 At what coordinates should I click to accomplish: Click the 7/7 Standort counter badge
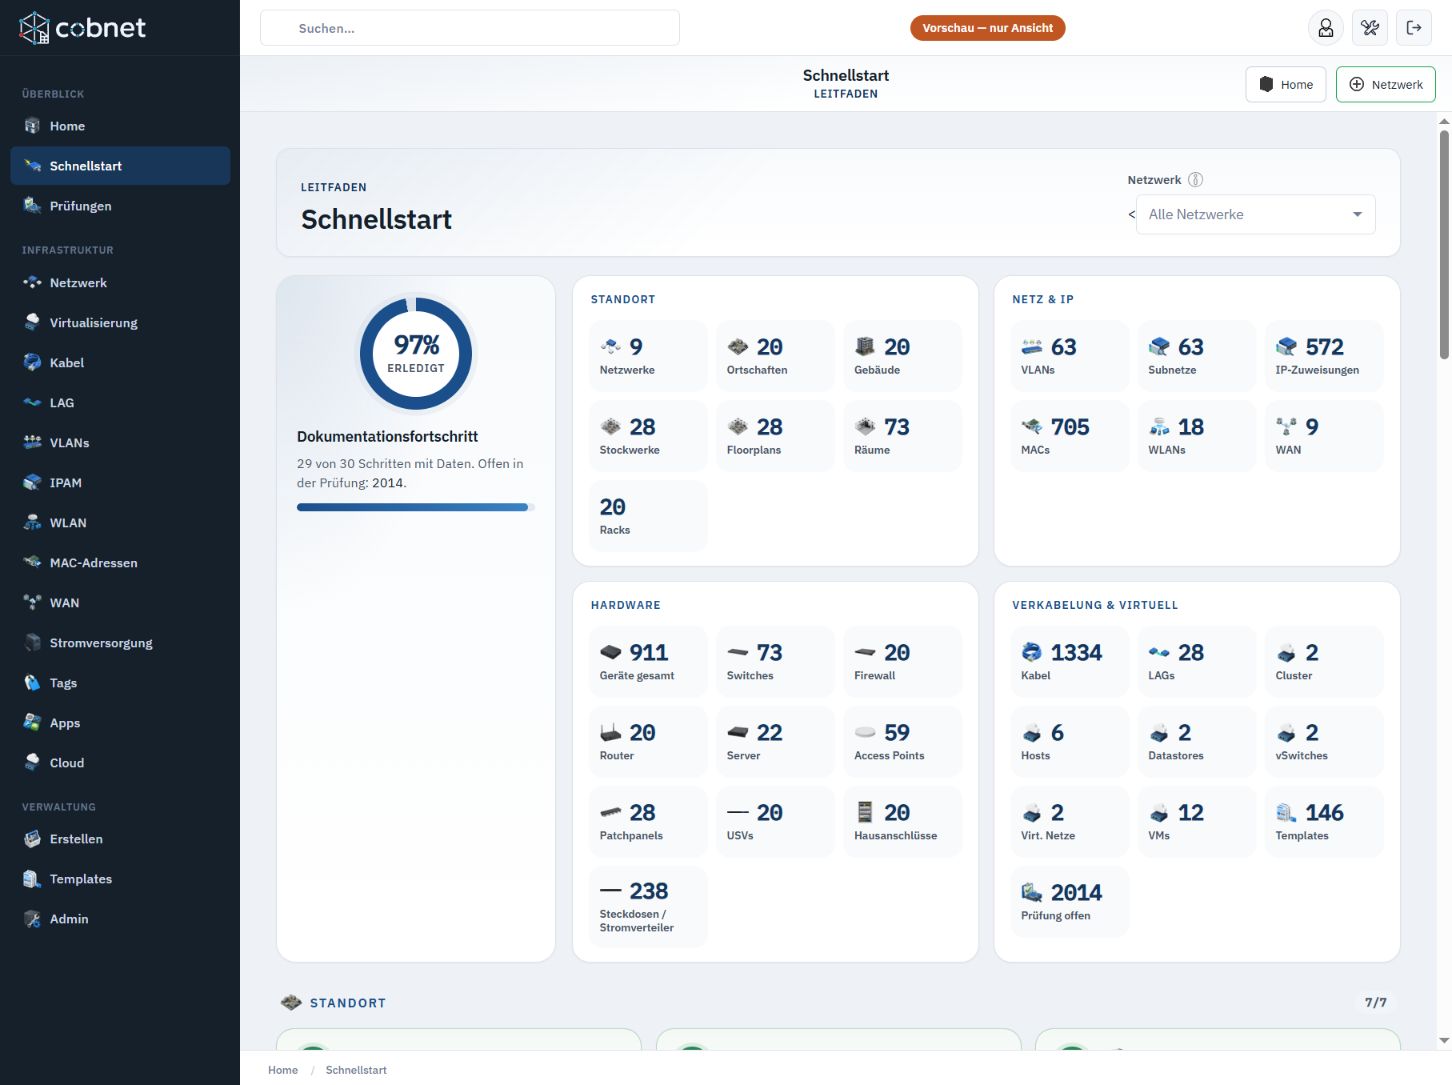point(1376,1002)
